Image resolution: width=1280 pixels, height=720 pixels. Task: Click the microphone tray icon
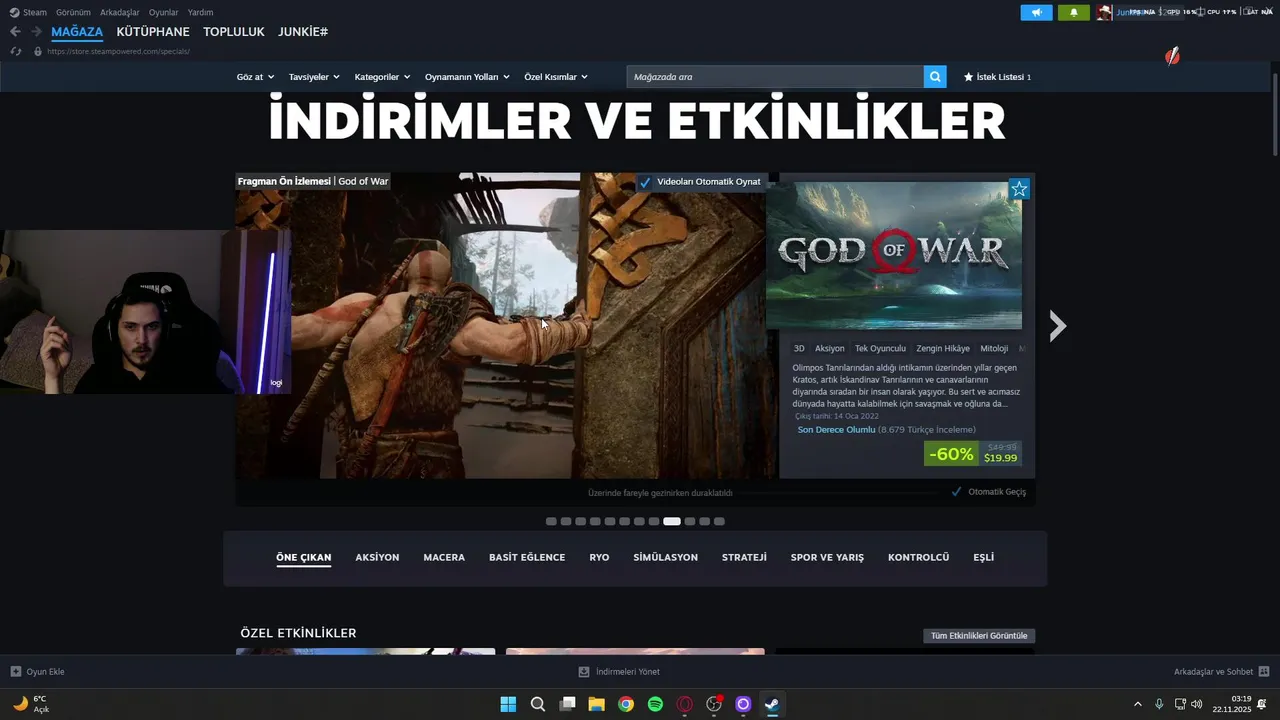tap(1159, 704)
